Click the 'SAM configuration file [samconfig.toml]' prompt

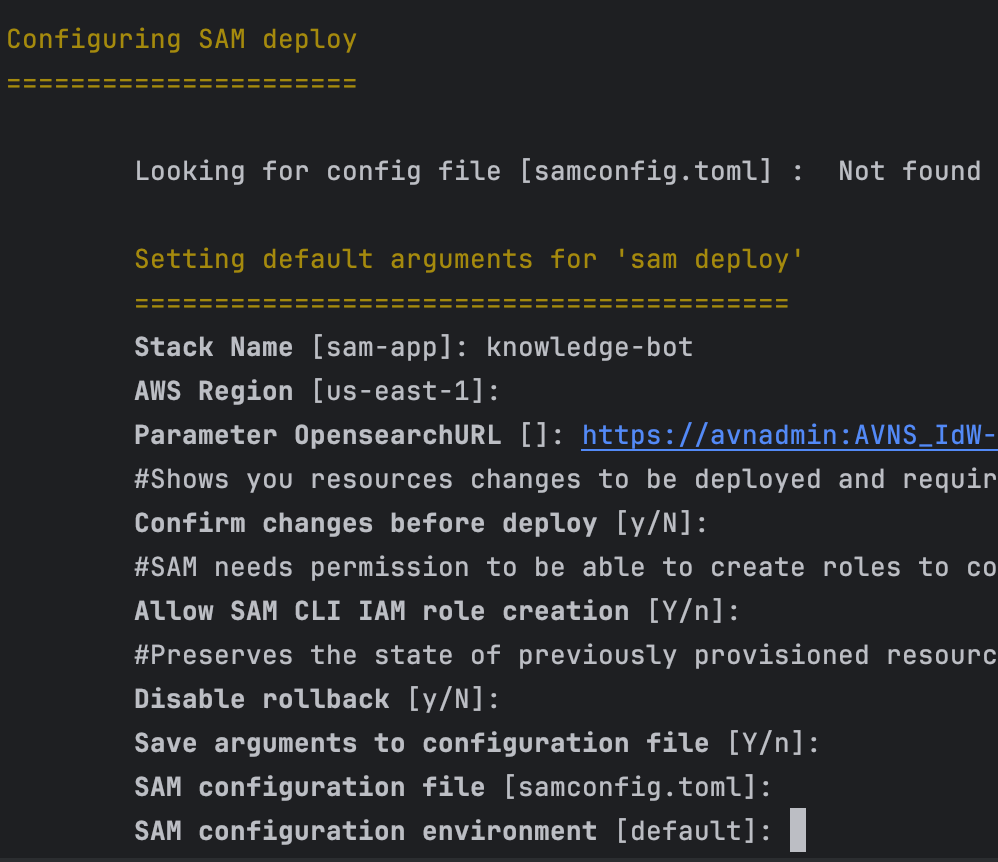[x=450, y=787]
